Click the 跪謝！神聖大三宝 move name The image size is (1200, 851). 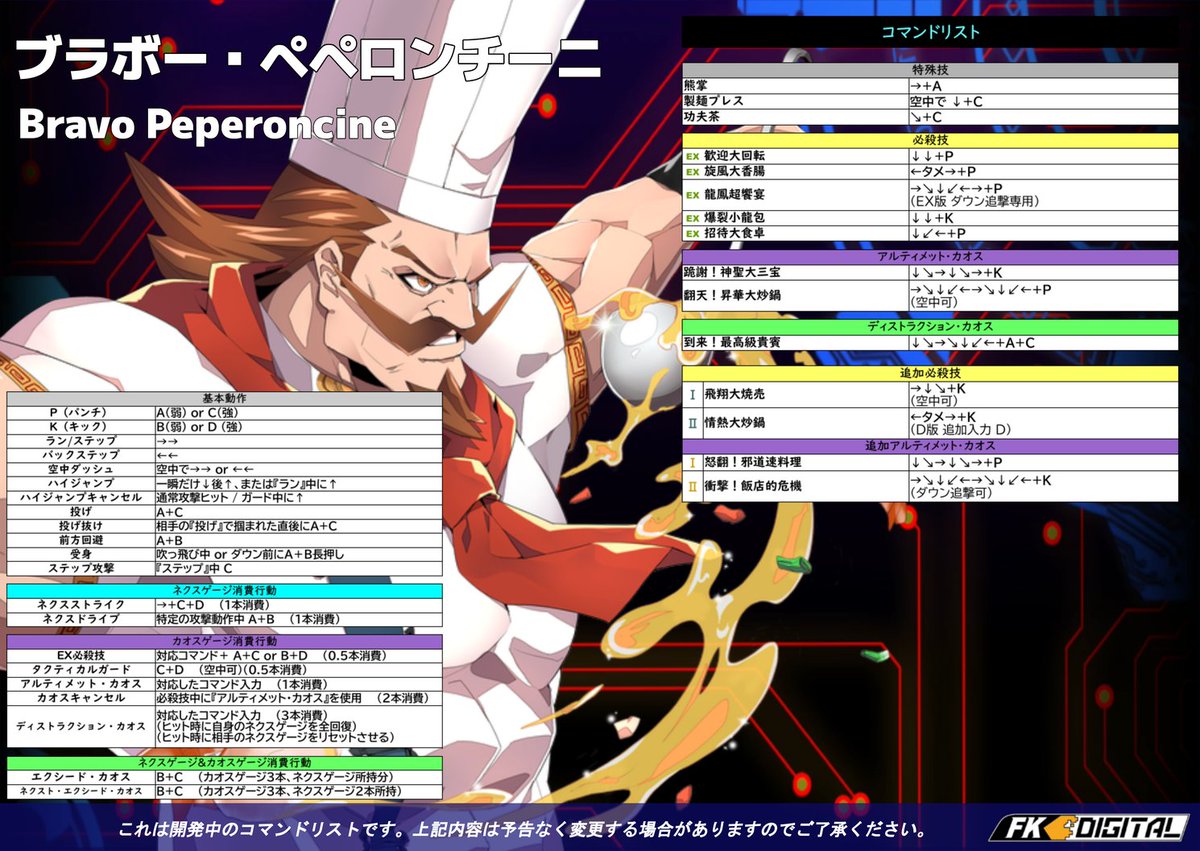[x=734, y=272]
